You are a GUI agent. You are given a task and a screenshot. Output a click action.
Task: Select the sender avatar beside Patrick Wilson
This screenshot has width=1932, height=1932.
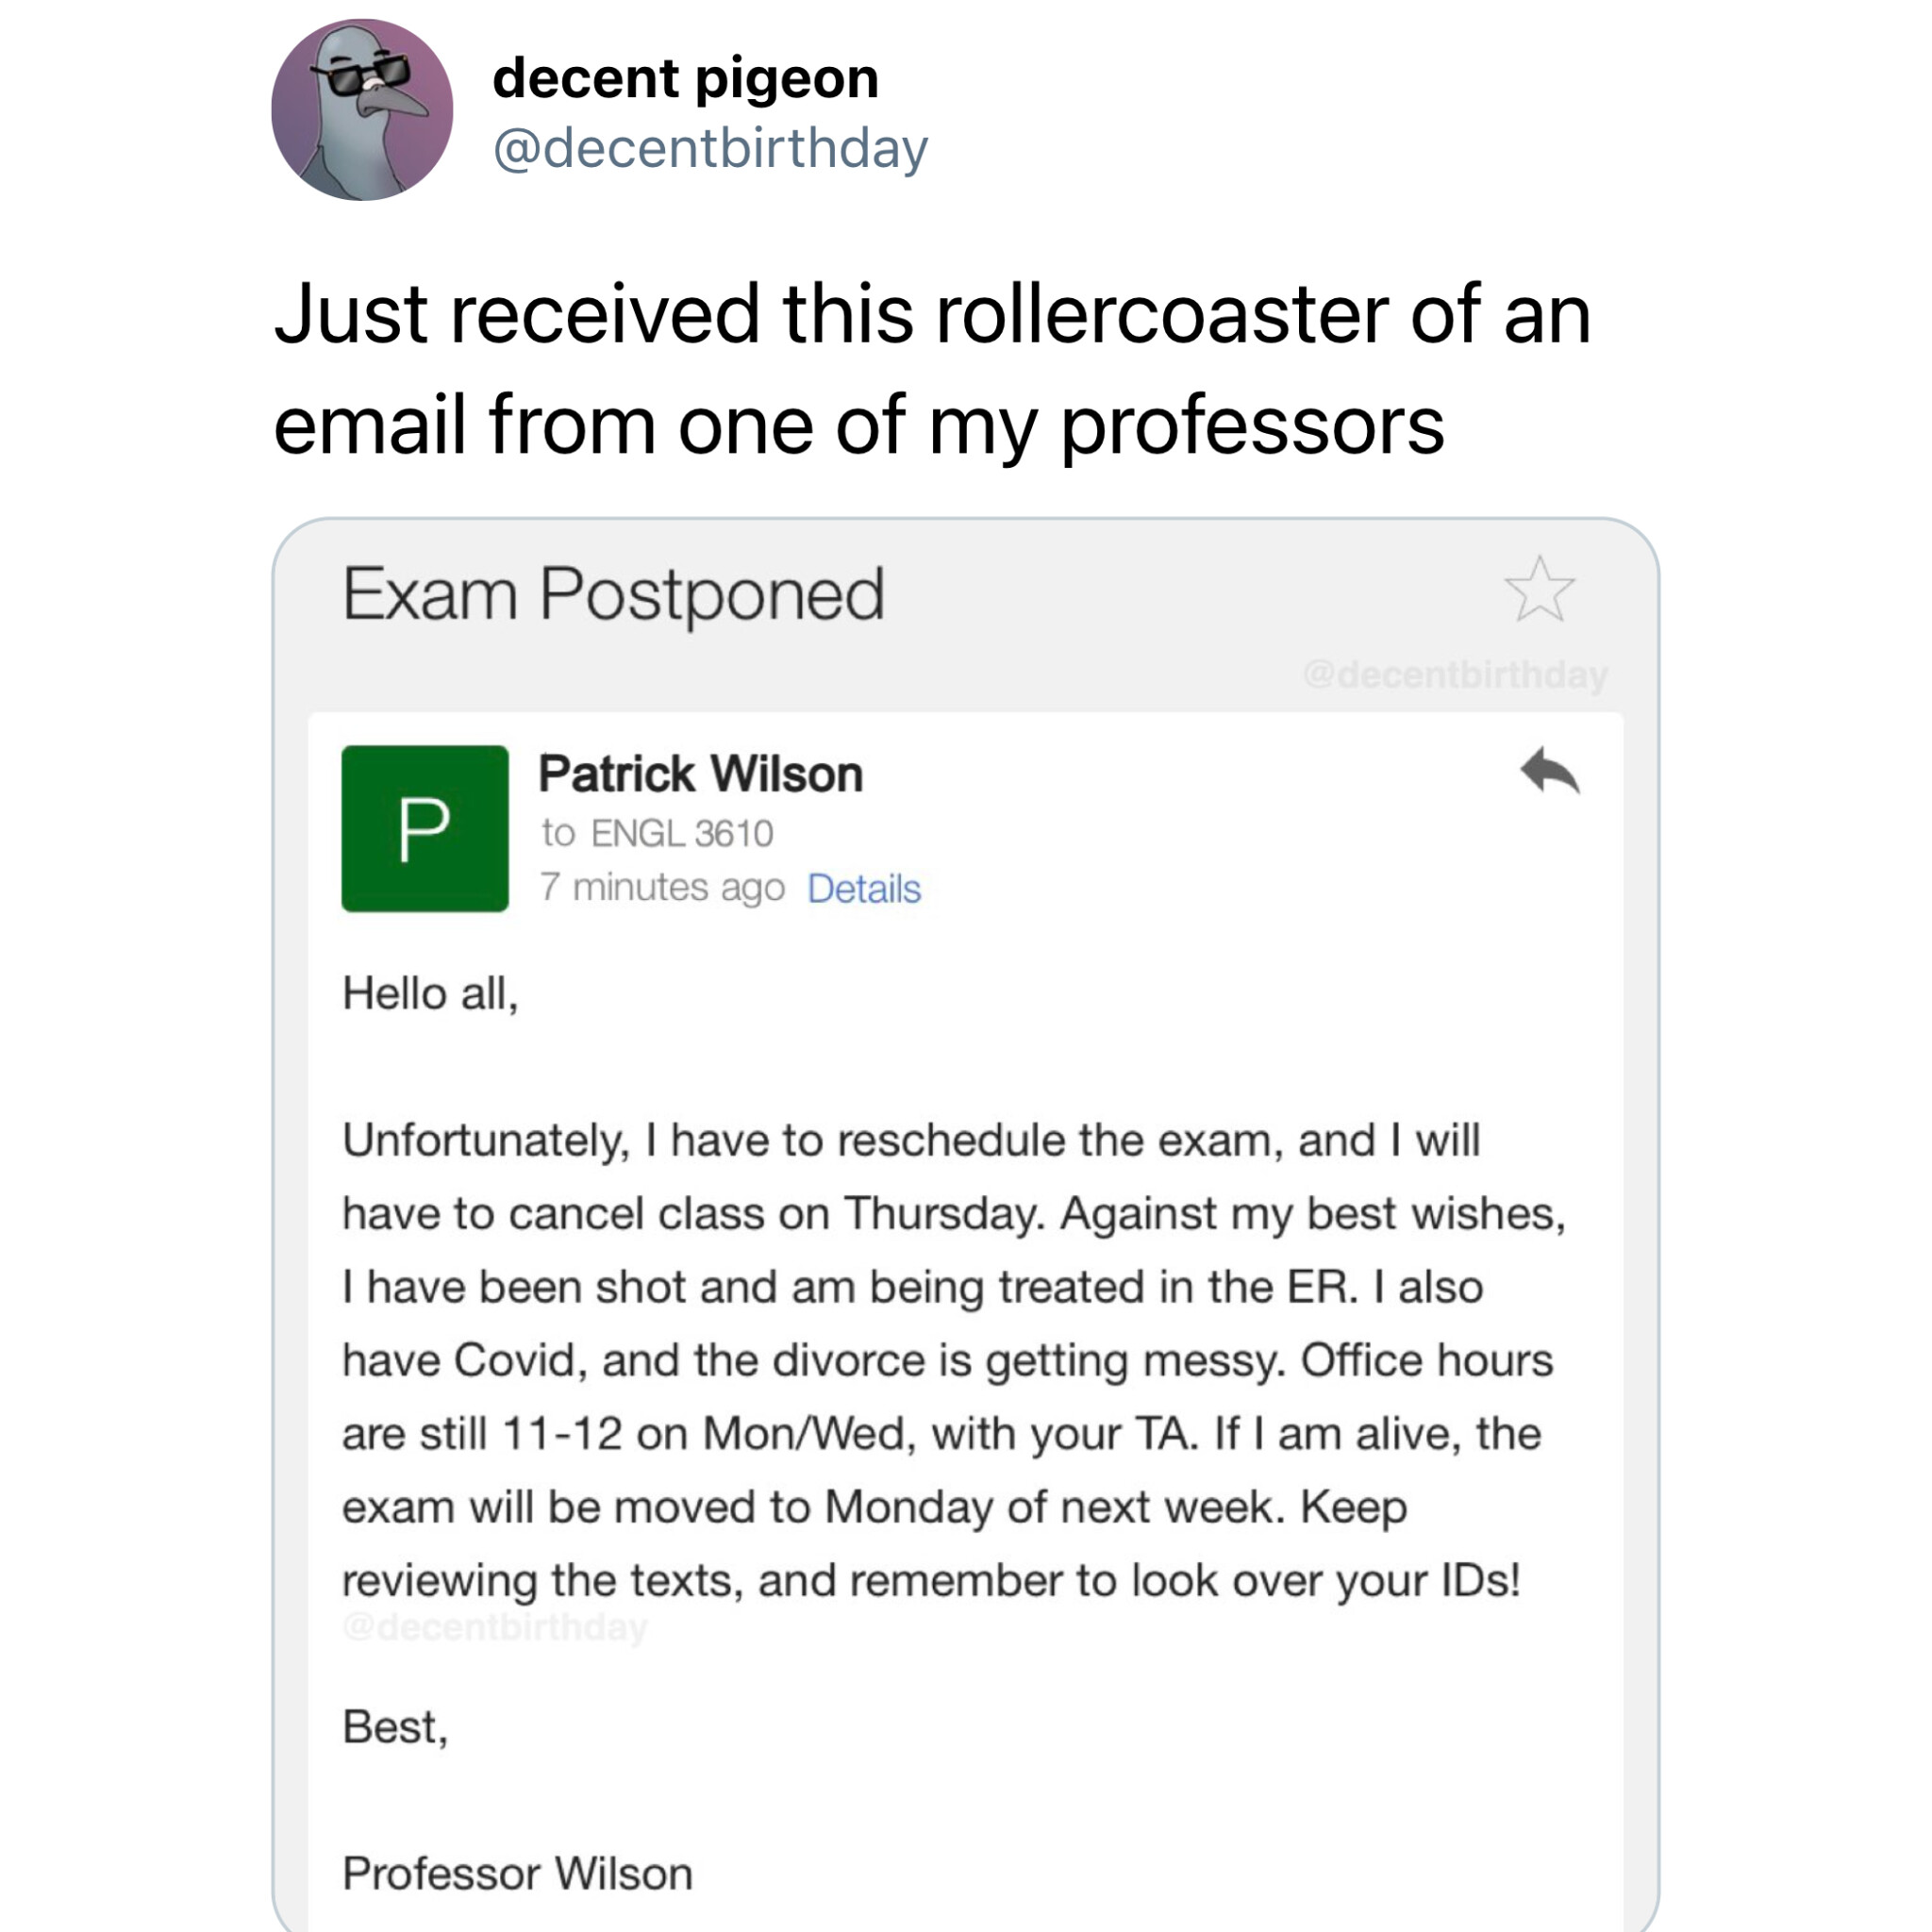[x=424, y=828]
